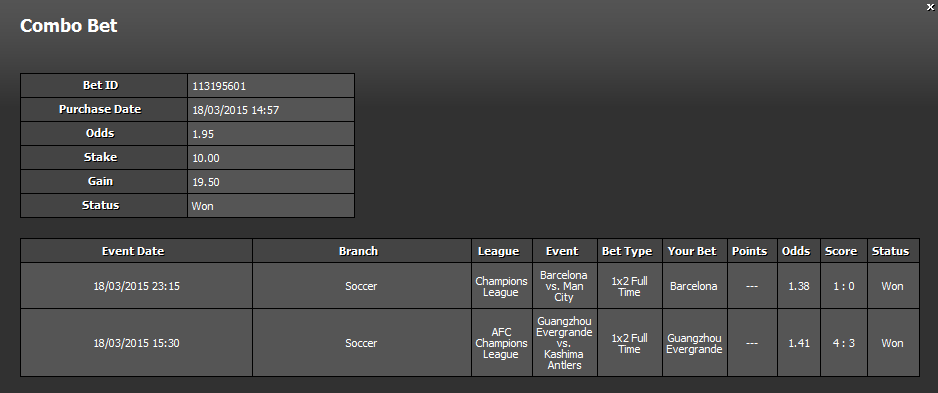Click the 4 : 3 score cell
Viewport: 938px width, 393px height.
click(843, 343)
